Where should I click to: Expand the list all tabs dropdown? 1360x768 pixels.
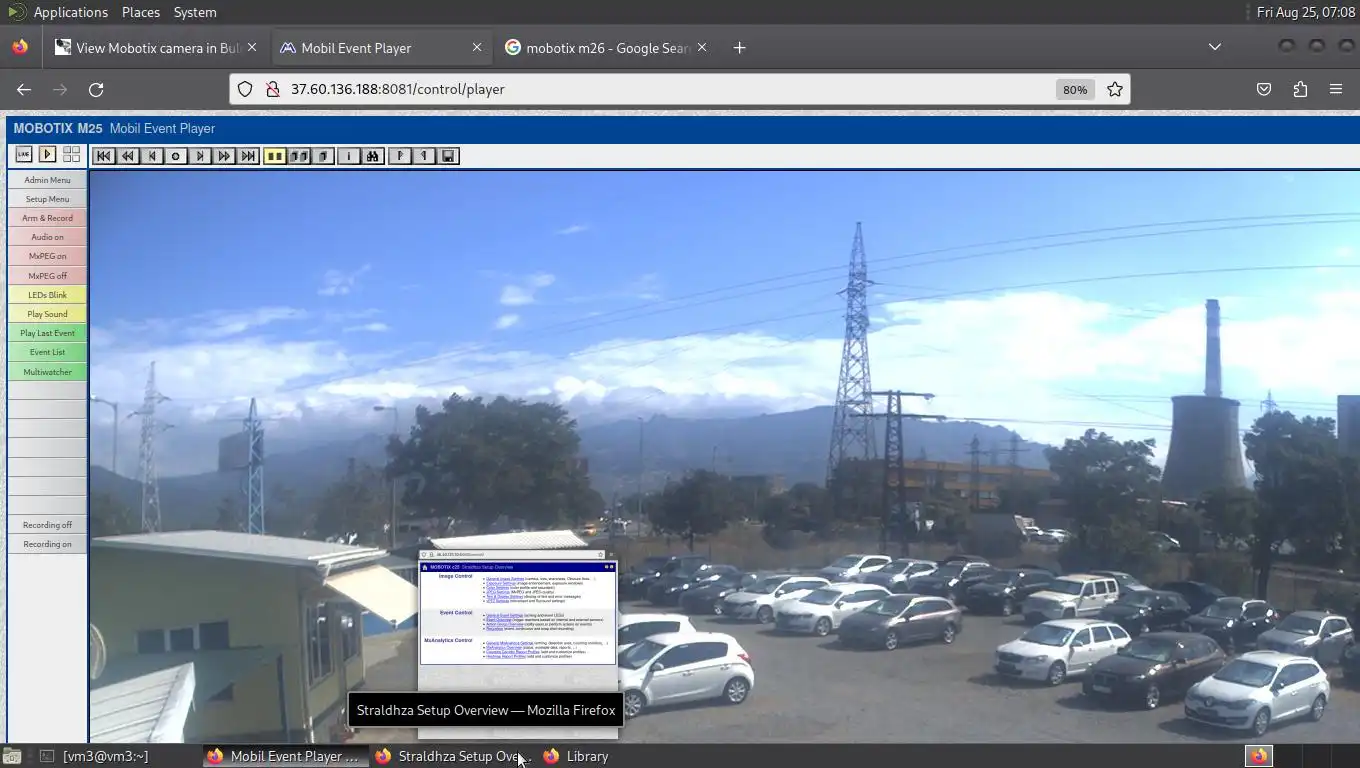(x=1214, y=47)
